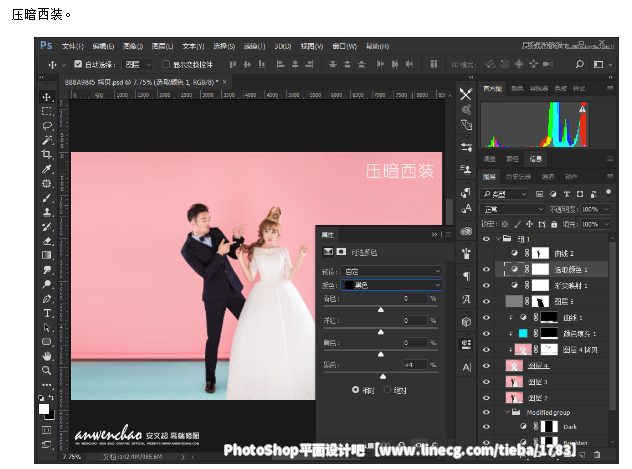Screen dimensions: 632x469
Task: Toggle the layer filter on/off switch
Action: click(608, 193)
